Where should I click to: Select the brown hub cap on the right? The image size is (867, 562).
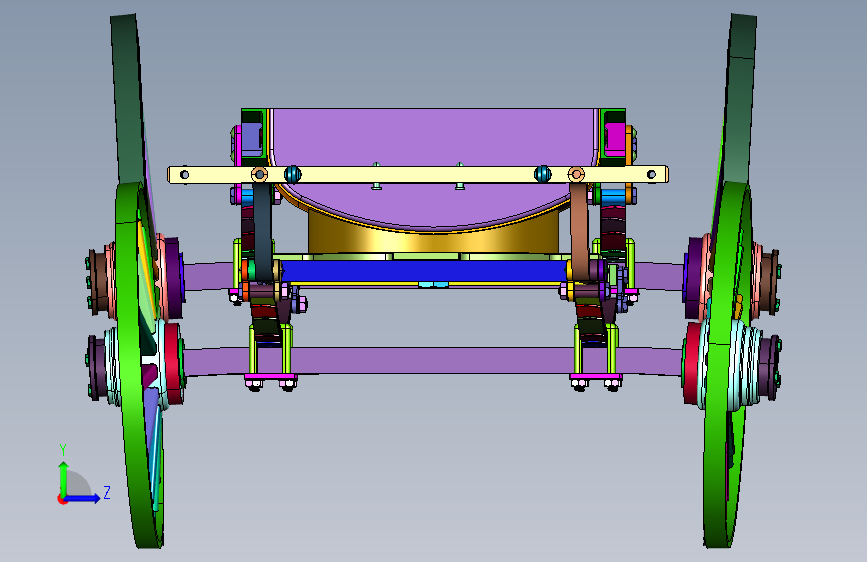click(769, 283)
